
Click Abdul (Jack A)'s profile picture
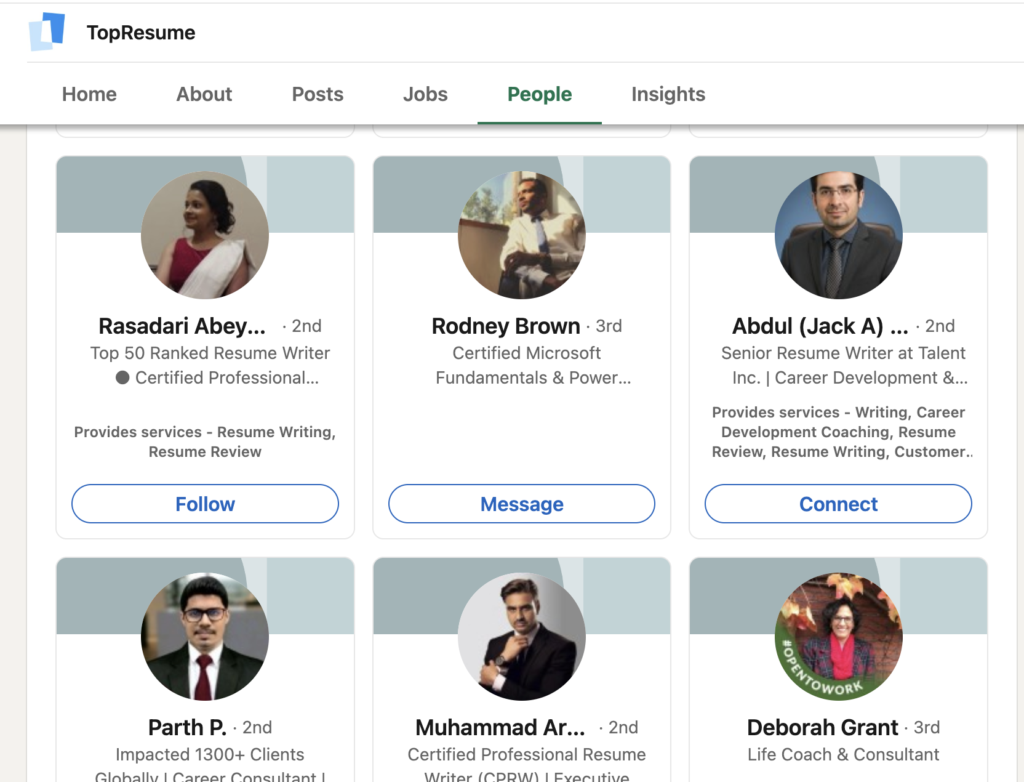[x=838, y=235]
